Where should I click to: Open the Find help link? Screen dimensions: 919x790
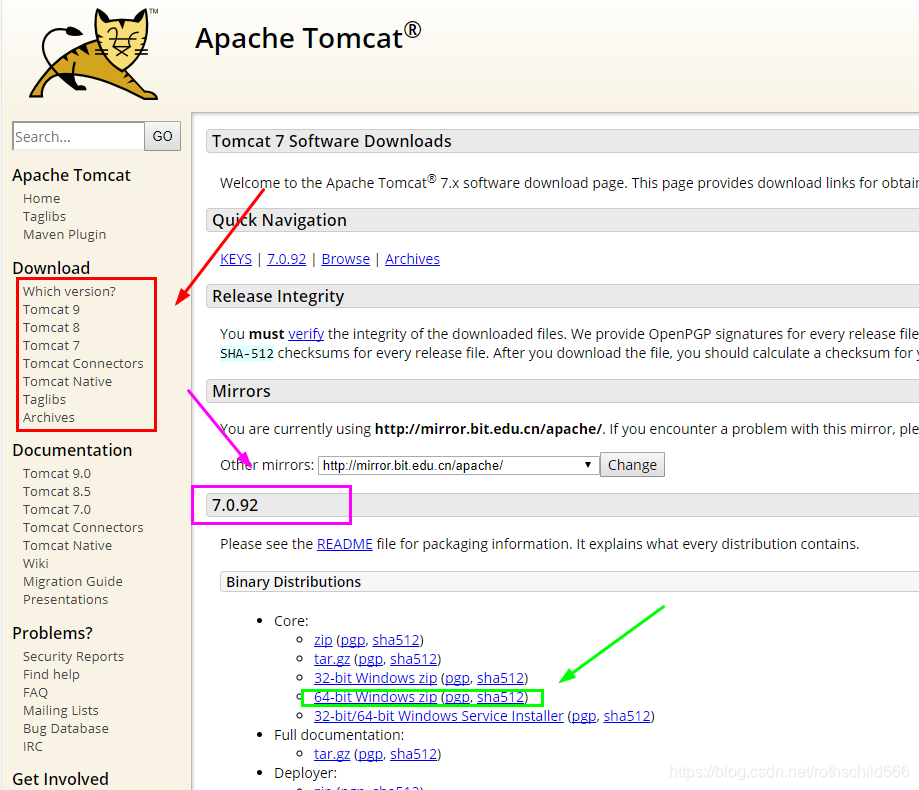click(51, 675)
